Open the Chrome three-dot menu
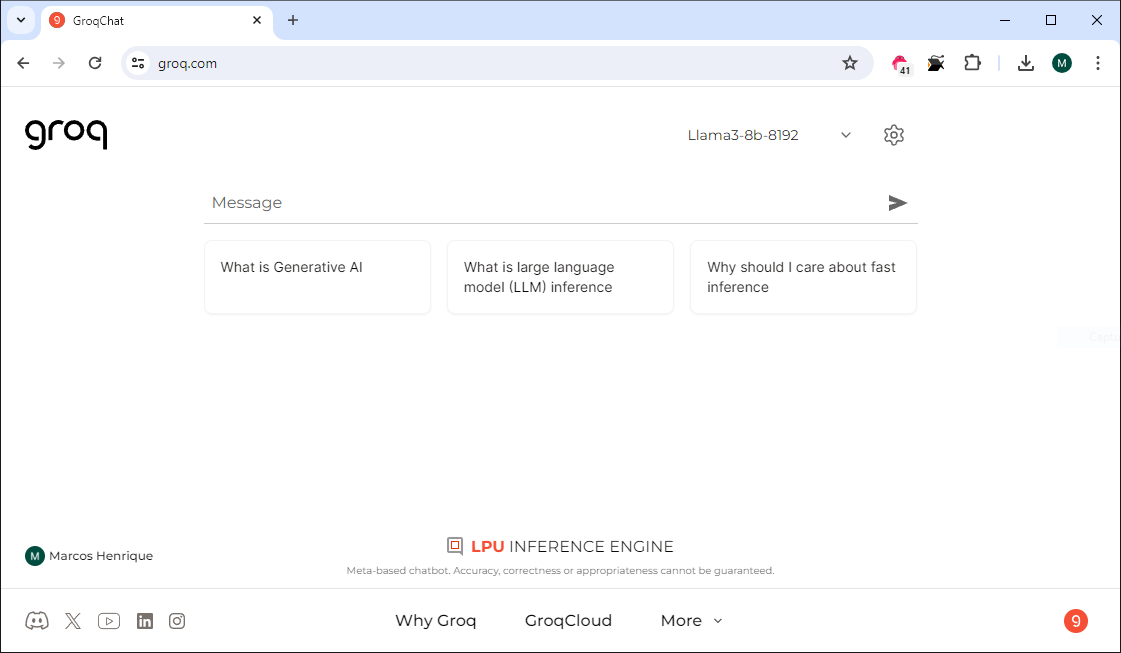This screenshot has height=653, width=1121. point(1097,63)
